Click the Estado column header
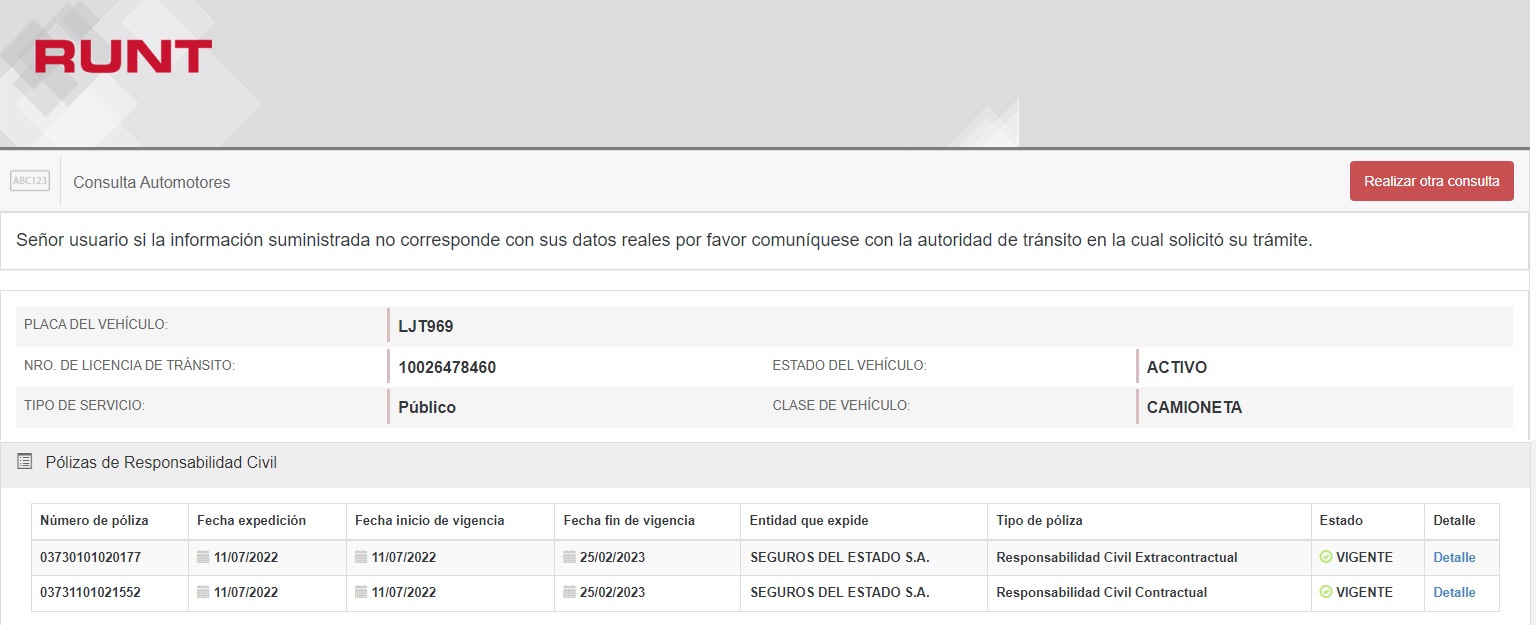This screenshot has height=625, width=1538. pyautogui.click(x=1341, y=520)
